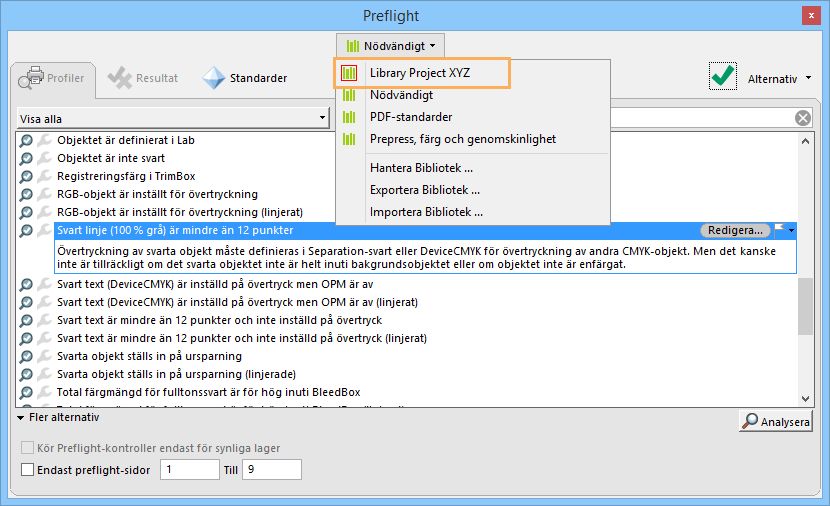This screenshot has width=830, height=506.
Task: Click the icon beside Prepress, färg och genomskinlighet
Action: [349, 139]
